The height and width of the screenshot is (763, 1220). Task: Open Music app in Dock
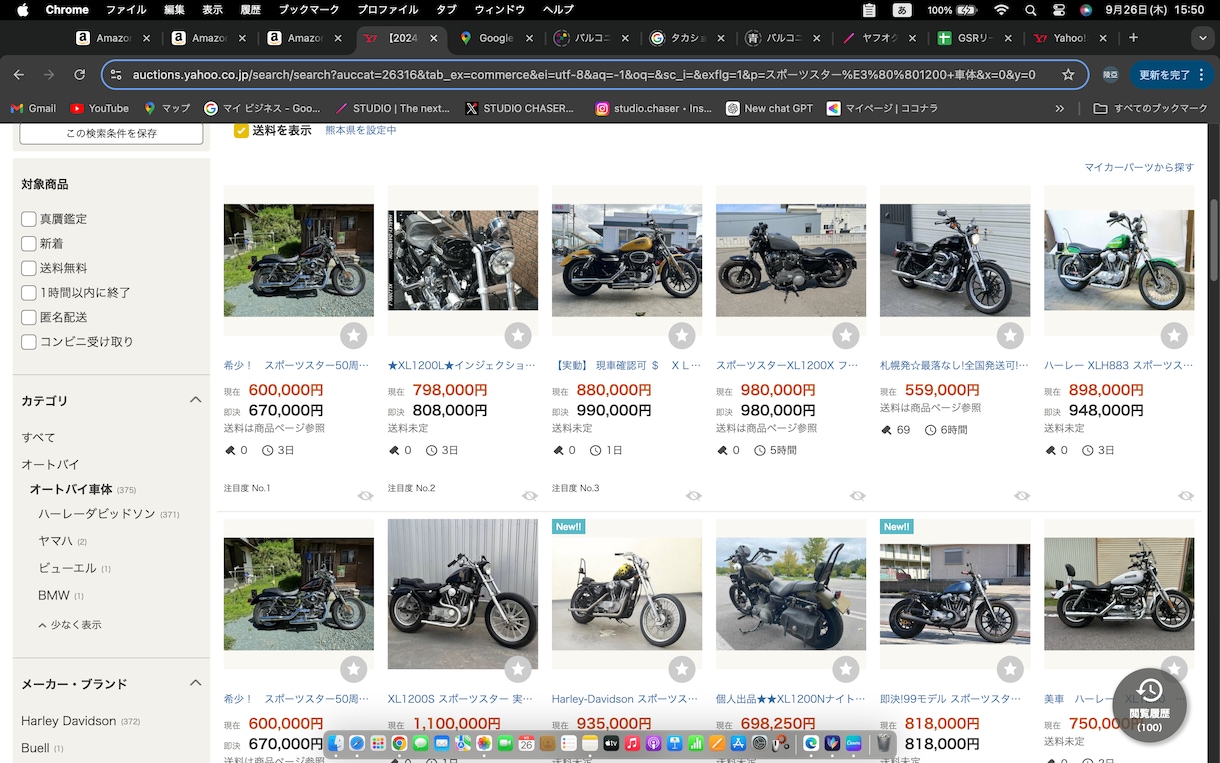coord(632,743)
